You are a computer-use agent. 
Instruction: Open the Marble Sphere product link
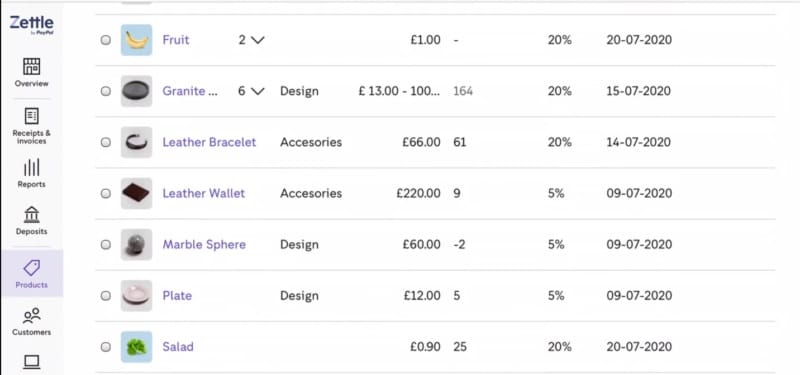(x=204, y=244)
